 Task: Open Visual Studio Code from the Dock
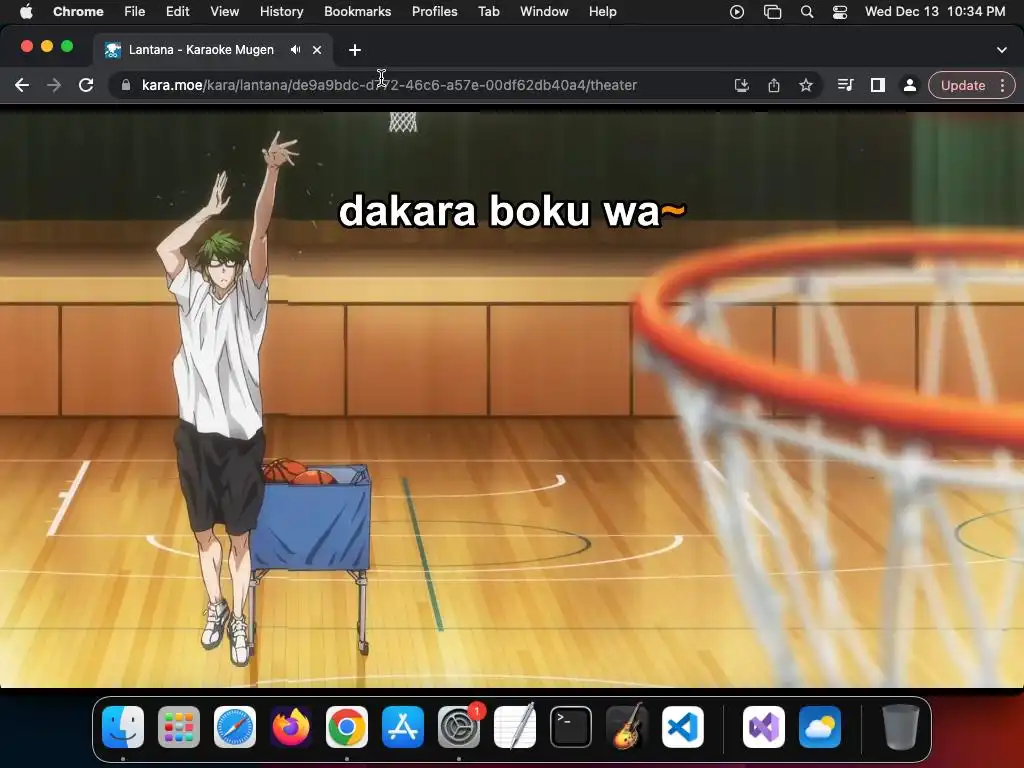click(x=682, y=727)
